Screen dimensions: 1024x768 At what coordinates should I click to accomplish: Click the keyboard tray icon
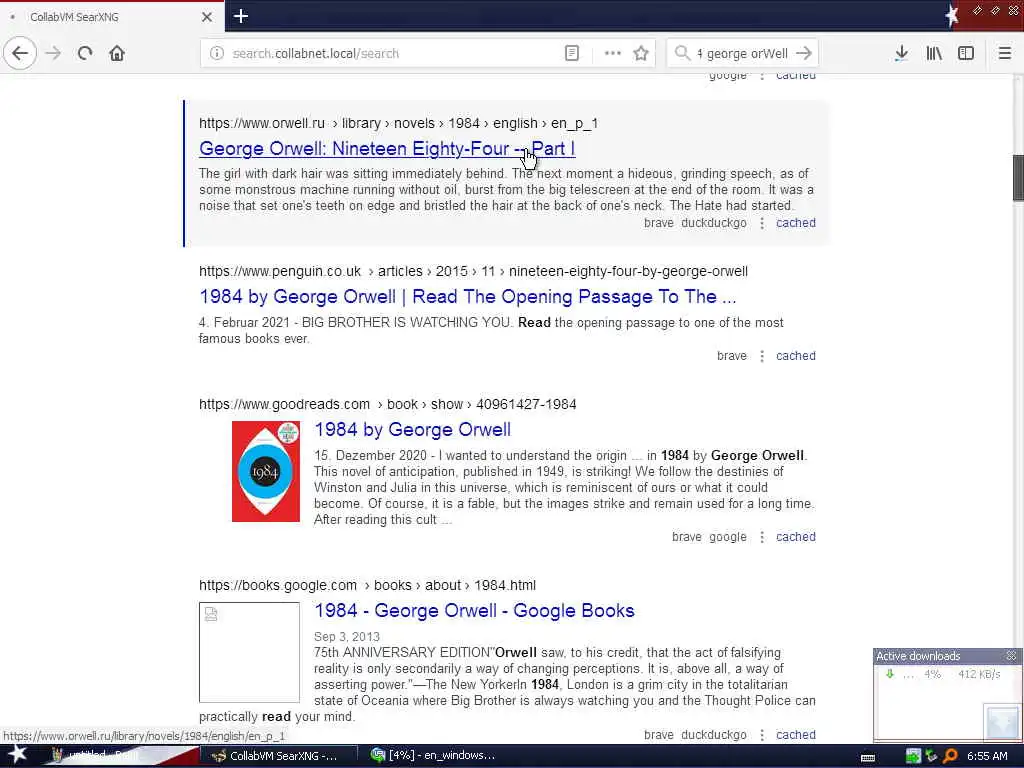(868, 757)
